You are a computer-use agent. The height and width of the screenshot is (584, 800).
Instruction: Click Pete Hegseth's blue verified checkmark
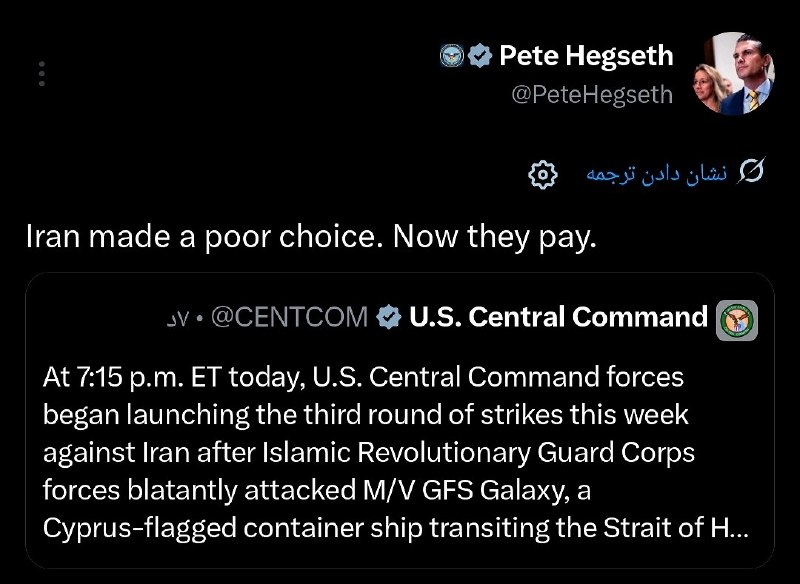pyautogui.click(x=480, y=56)
